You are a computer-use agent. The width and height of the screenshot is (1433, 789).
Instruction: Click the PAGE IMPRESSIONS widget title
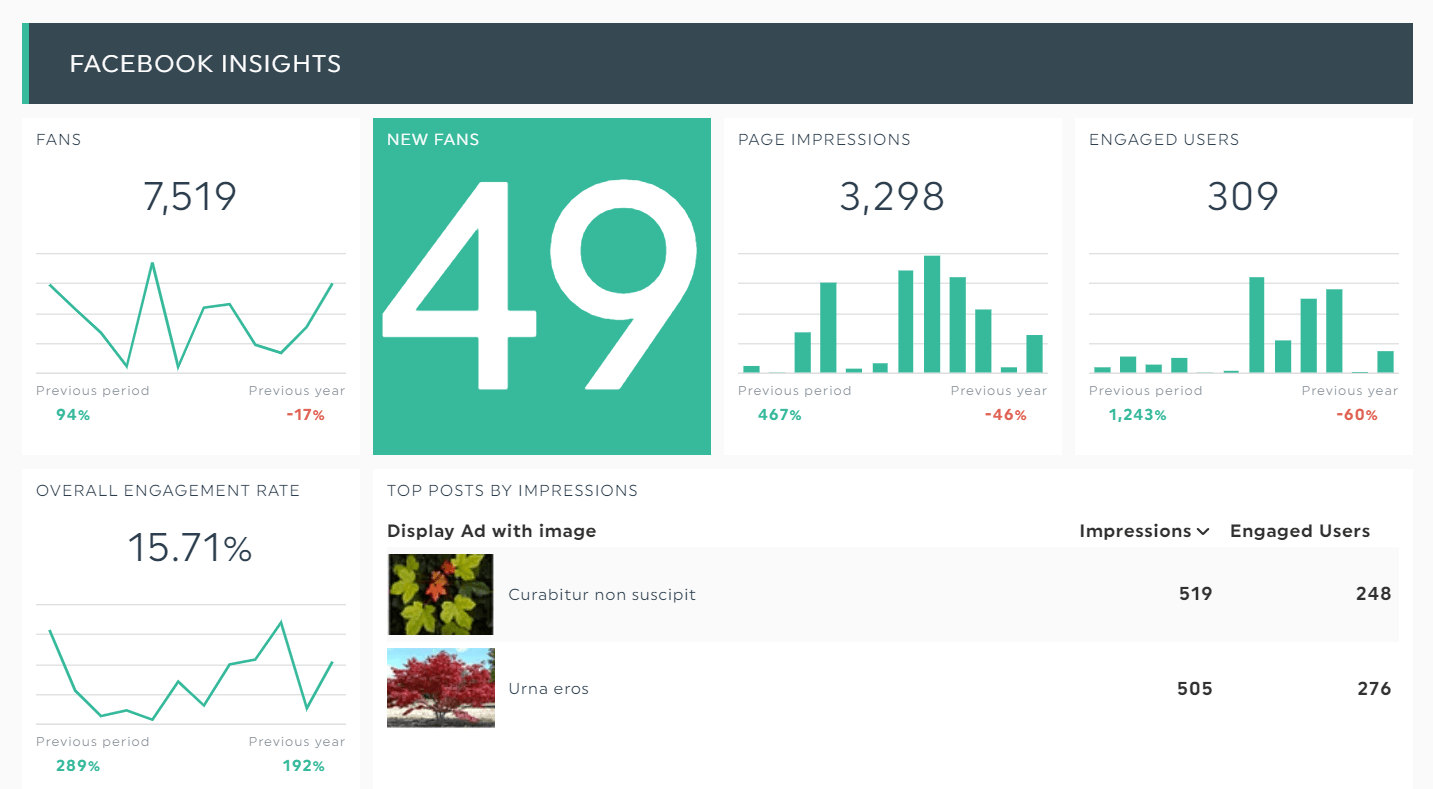824,140
